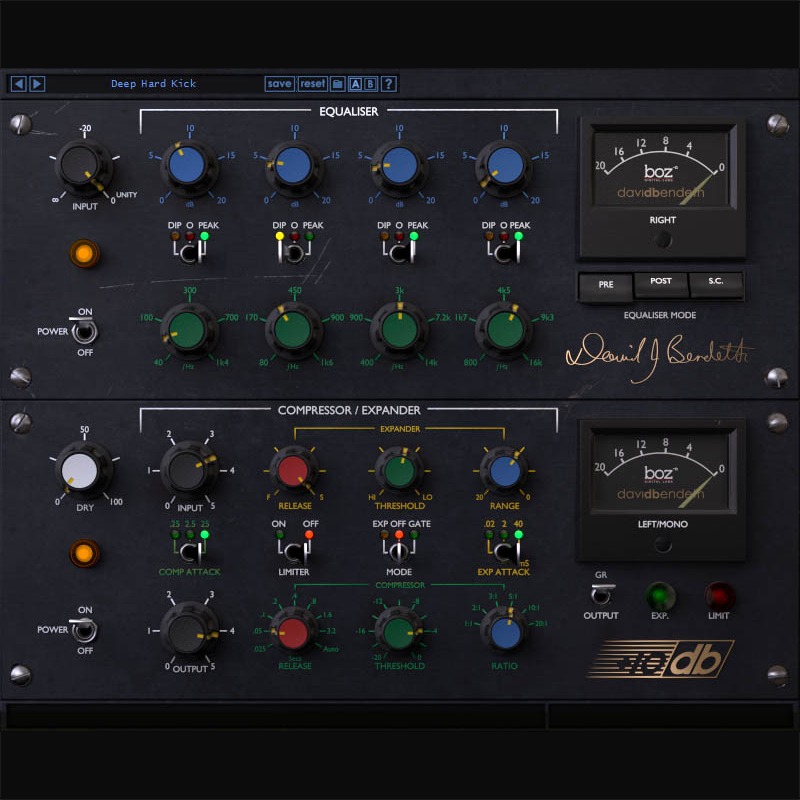Viewport: 800px width, 800px height.
Task: Adjust the compressor red RELEASE knob
Action: click(x=293, y=633)
